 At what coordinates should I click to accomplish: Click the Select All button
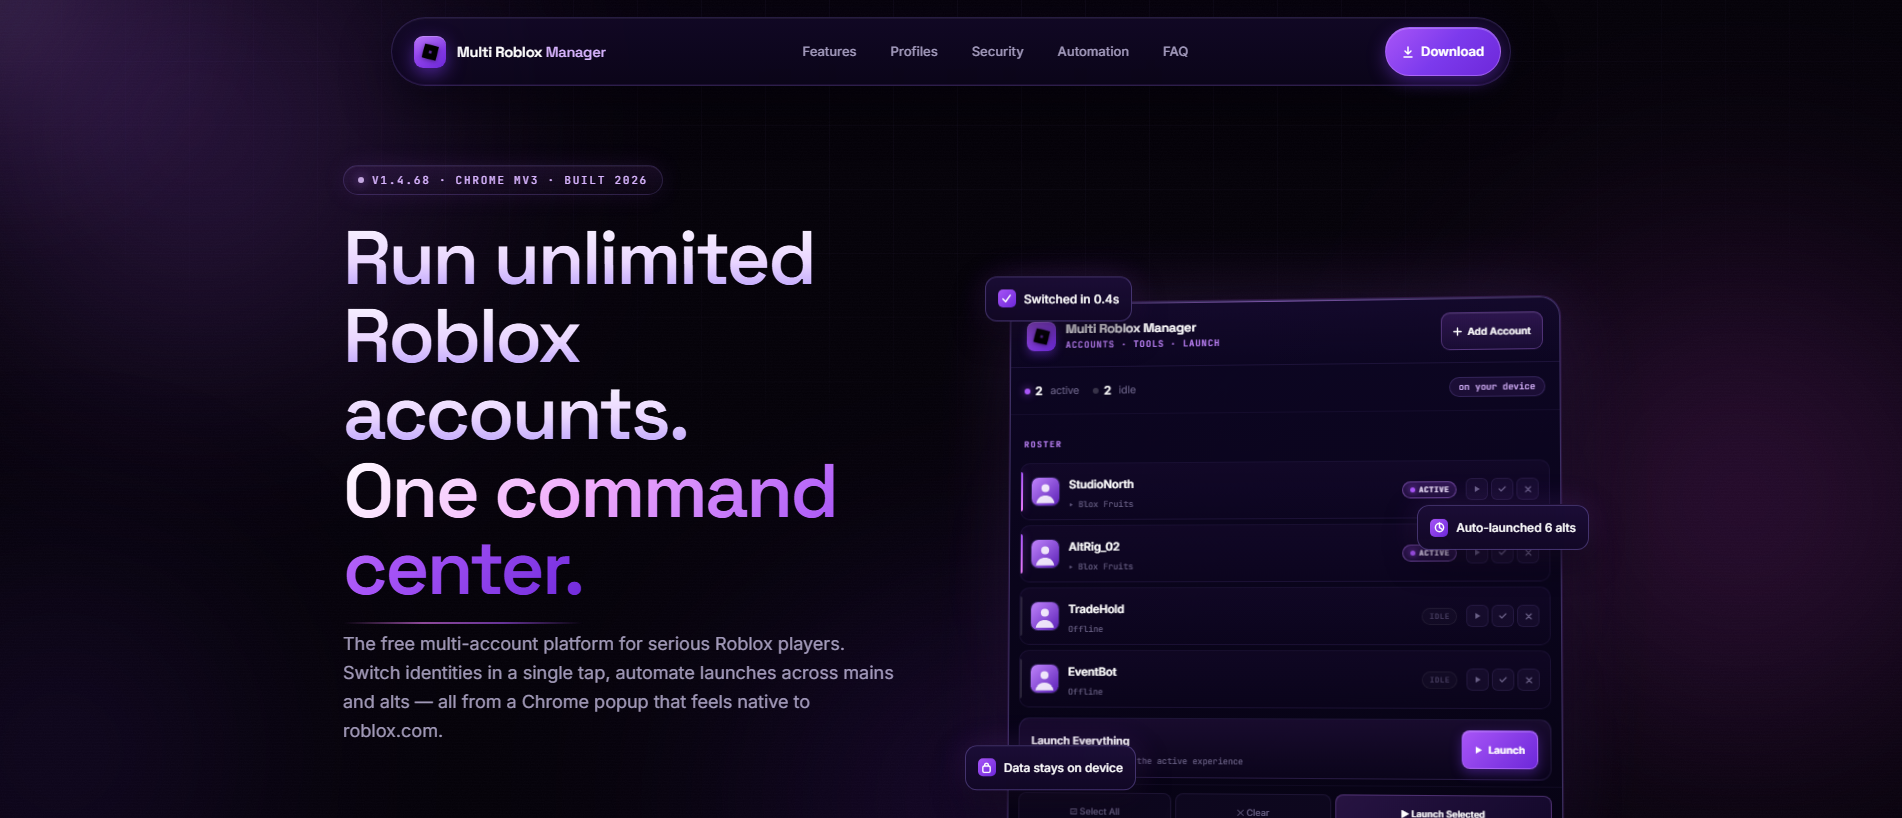[1094, 808]
